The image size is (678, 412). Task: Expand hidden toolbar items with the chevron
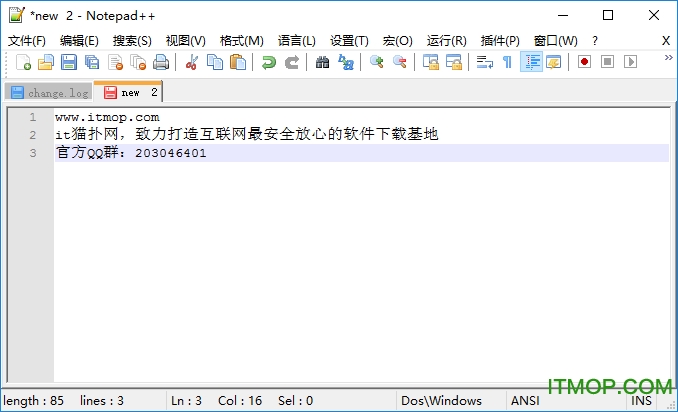[x=668, y=57]
